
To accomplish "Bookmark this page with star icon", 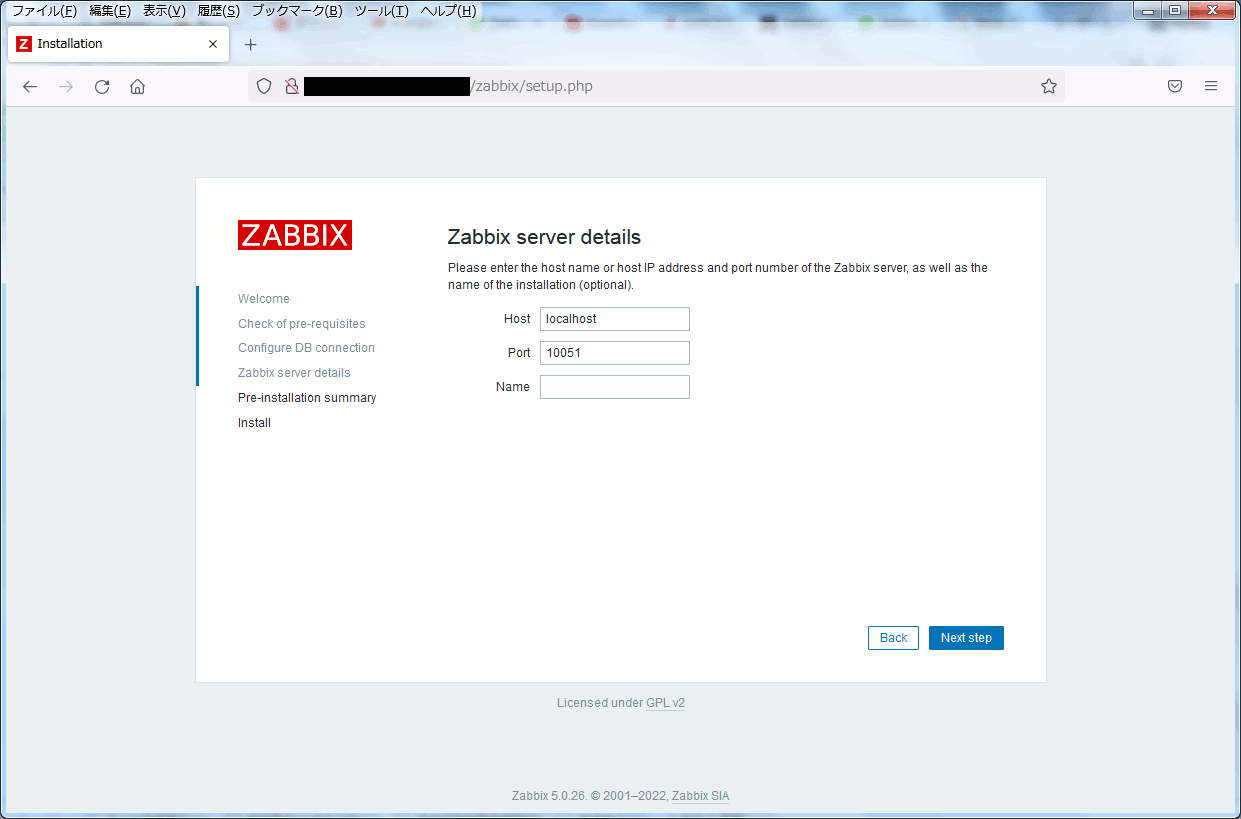I will pyautogui.click(x=1048, y=87).
